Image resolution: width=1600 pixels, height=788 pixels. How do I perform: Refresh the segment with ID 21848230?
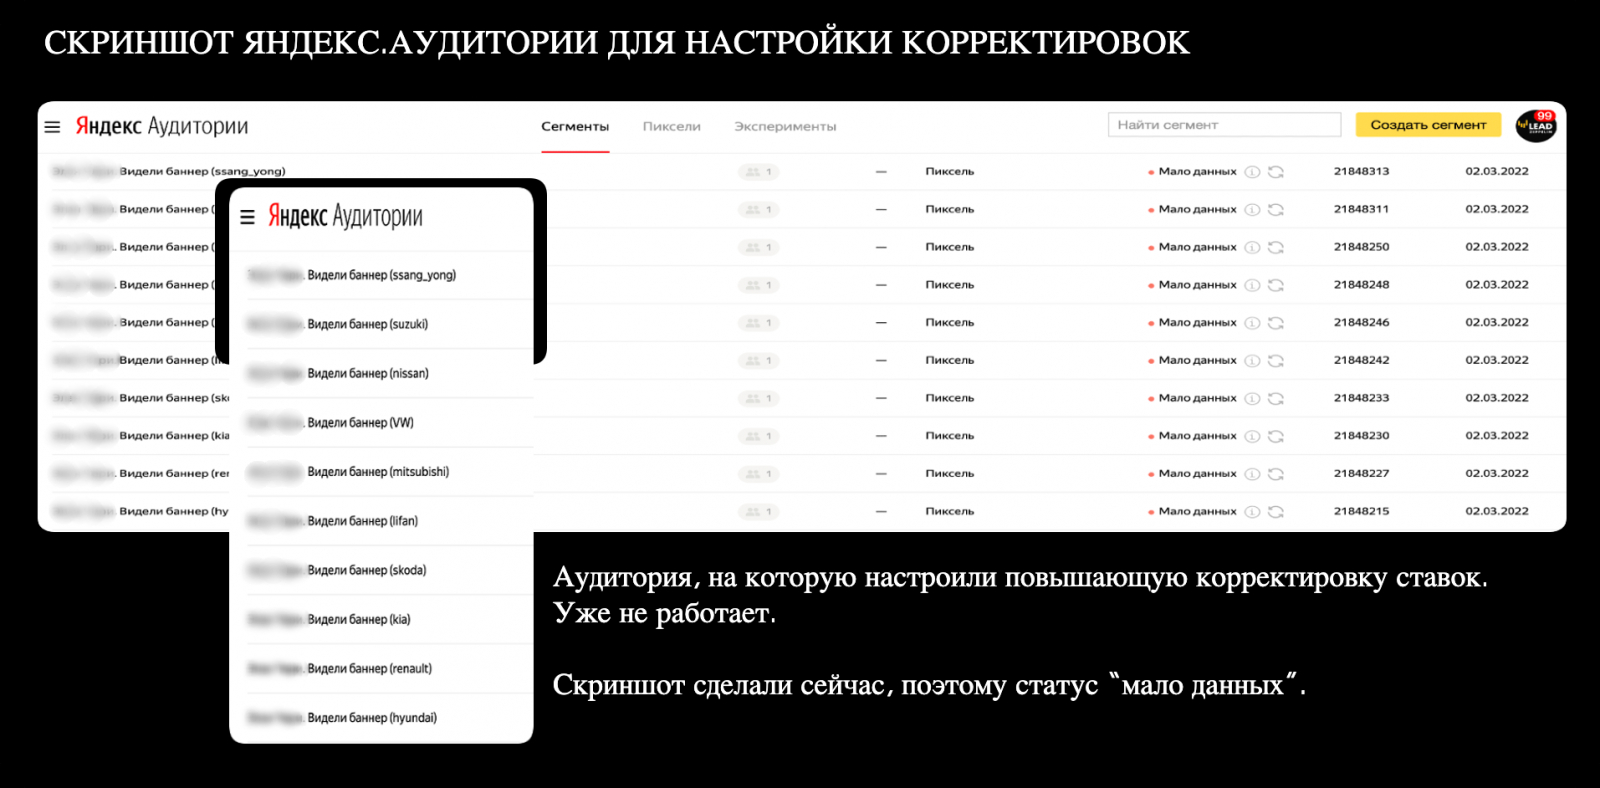(1276, 436)
